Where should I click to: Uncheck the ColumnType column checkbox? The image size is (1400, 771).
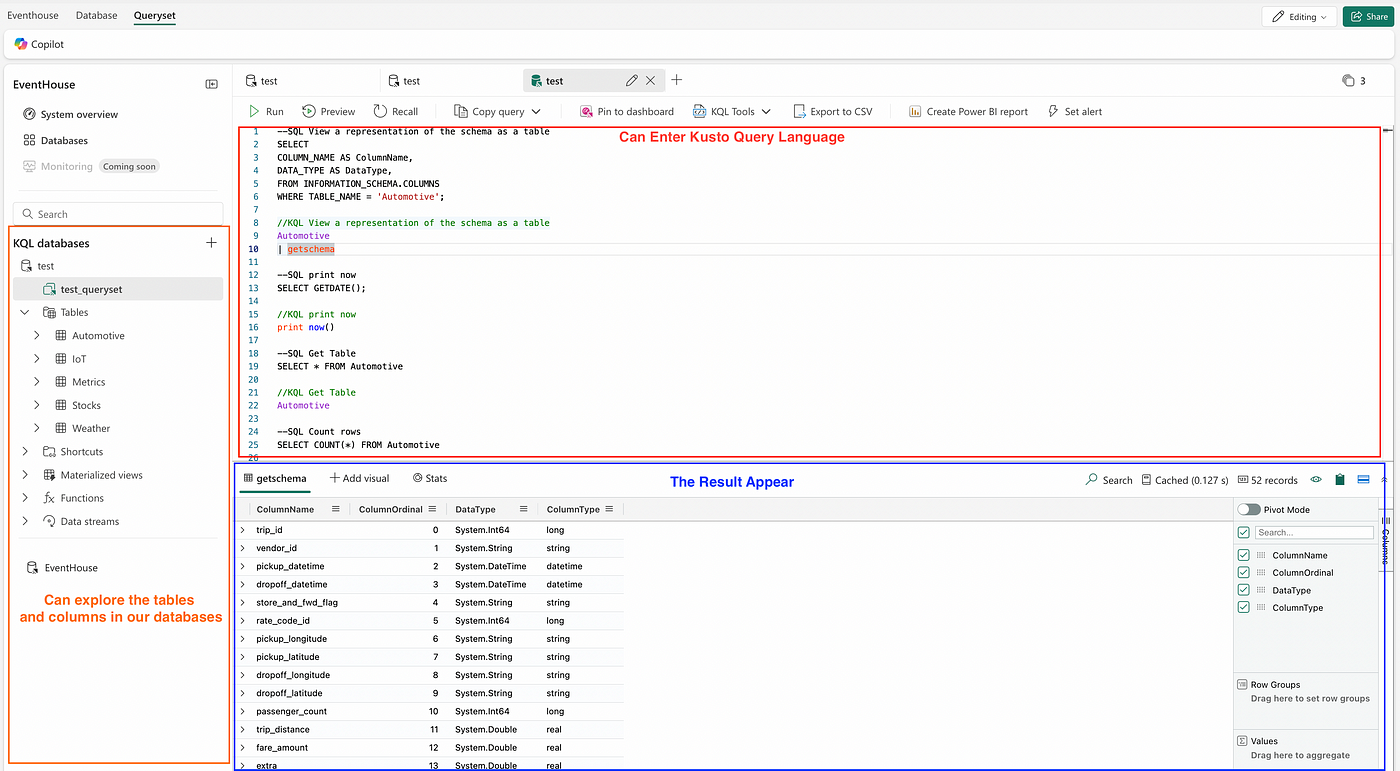pos(1243,607)
